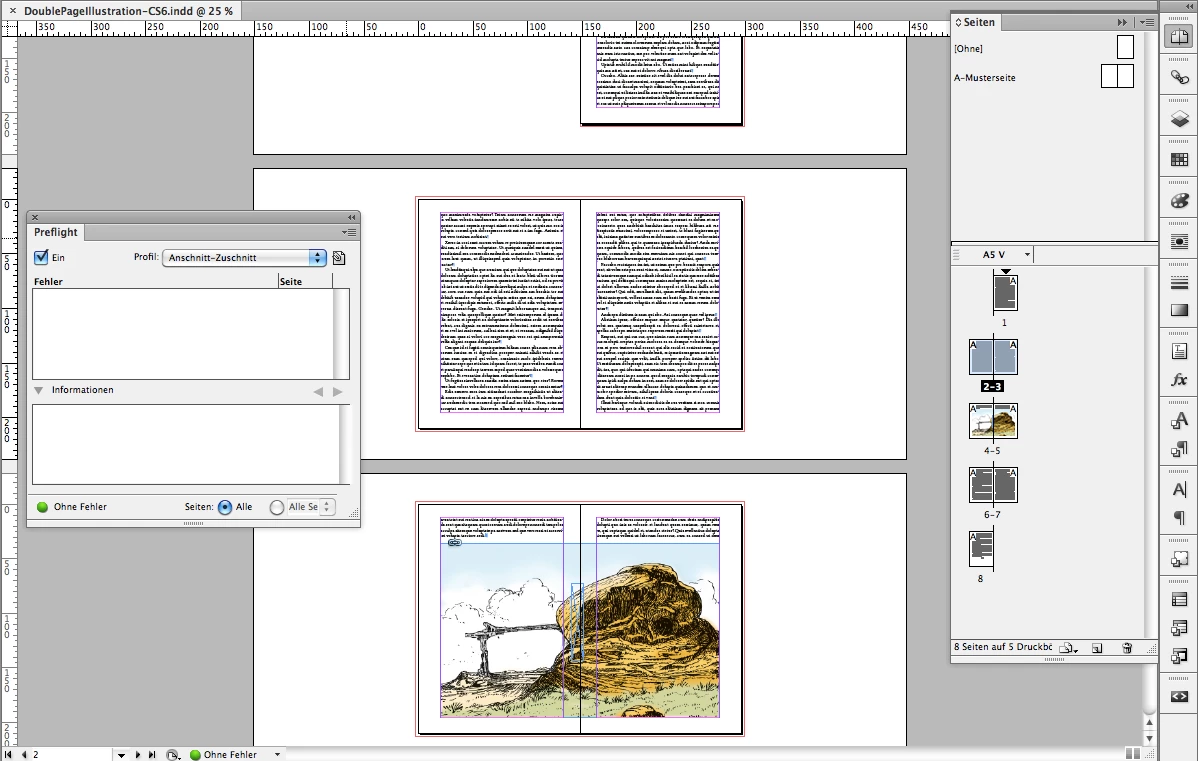Select the A-Musterseite master thumbnail
The height and width of the screenshot is (761, 1198).
[x=1117, y=76]
